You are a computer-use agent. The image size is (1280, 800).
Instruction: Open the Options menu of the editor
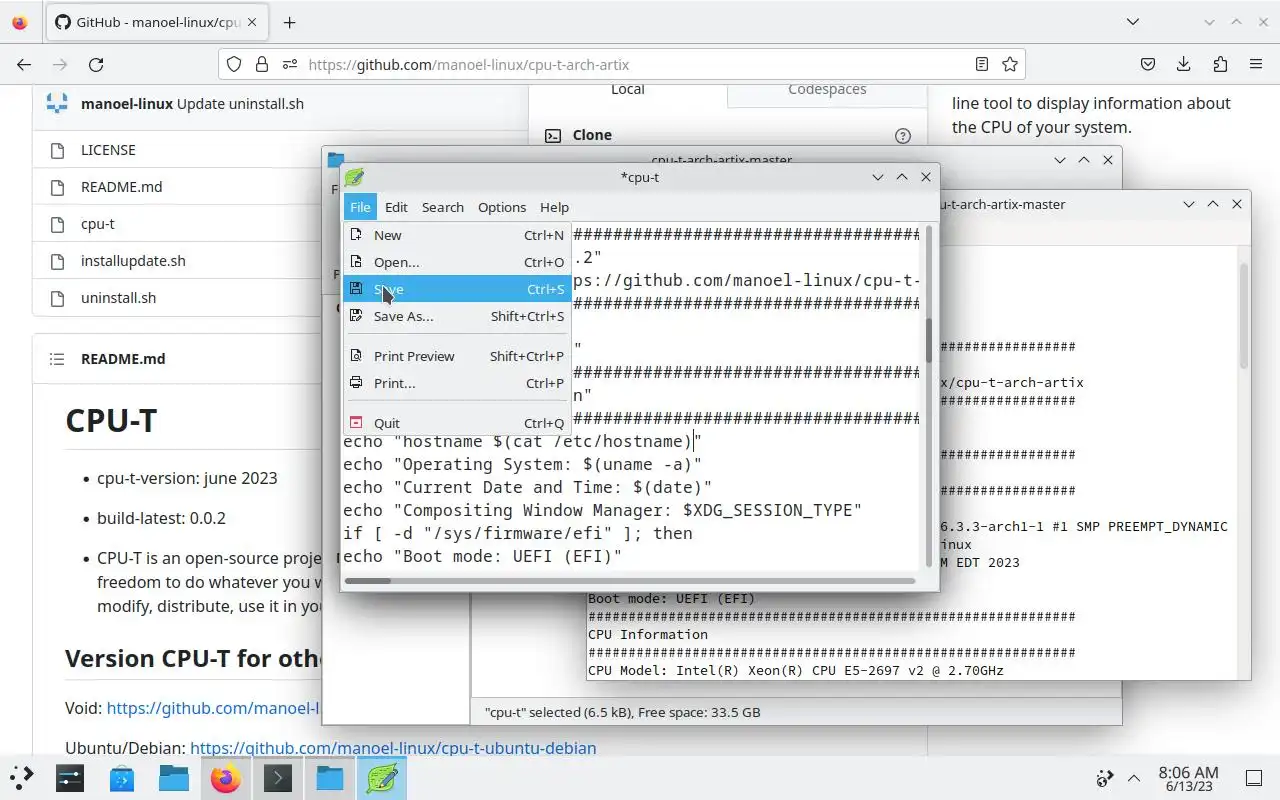click(502, 207)
